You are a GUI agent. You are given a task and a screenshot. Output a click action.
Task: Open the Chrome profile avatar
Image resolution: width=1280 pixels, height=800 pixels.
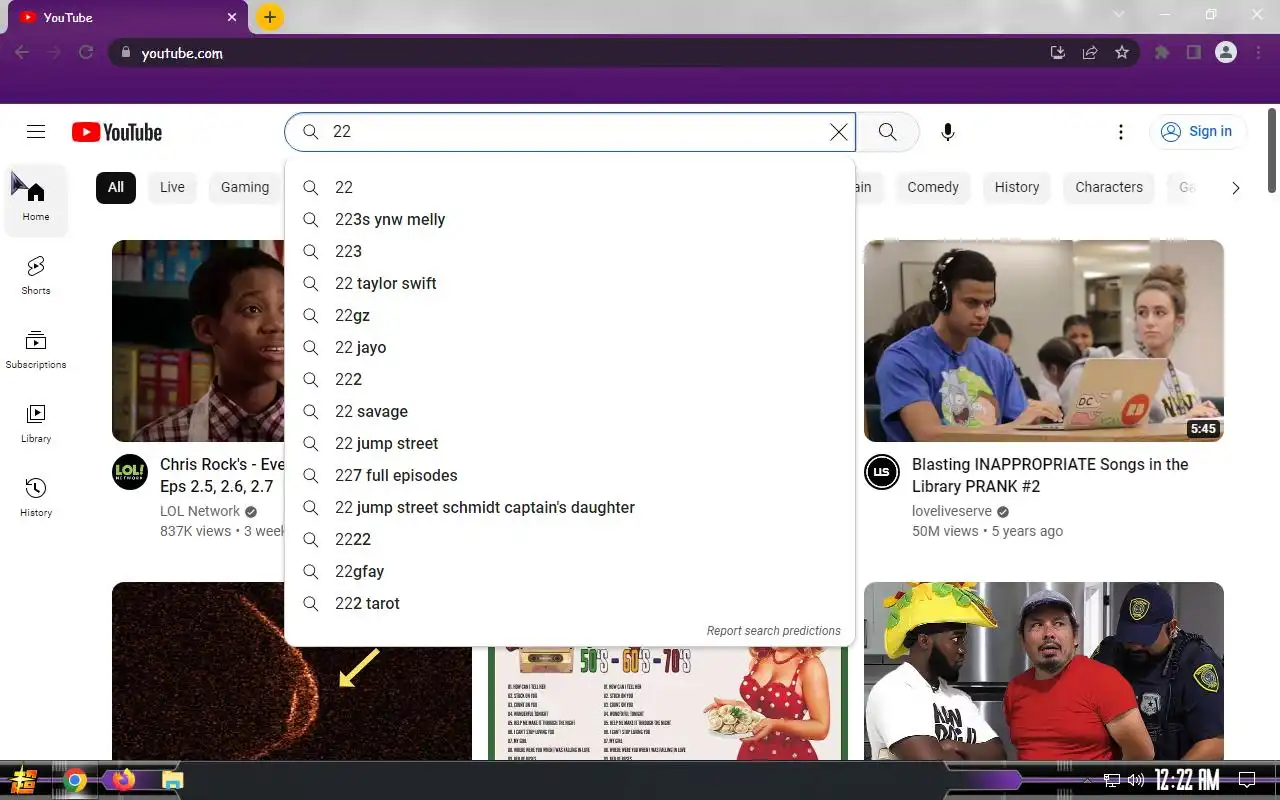click(1226, 53)
